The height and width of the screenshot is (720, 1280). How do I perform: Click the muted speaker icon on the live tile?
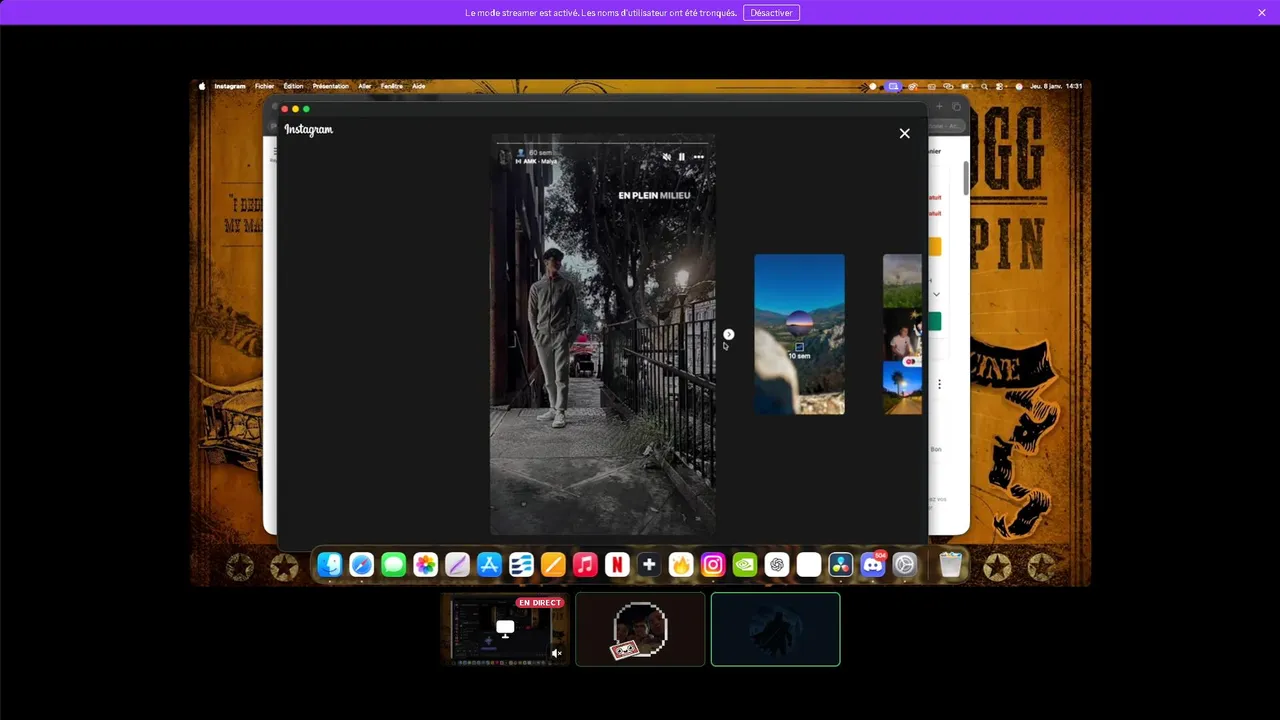click(x=557, y=653)
